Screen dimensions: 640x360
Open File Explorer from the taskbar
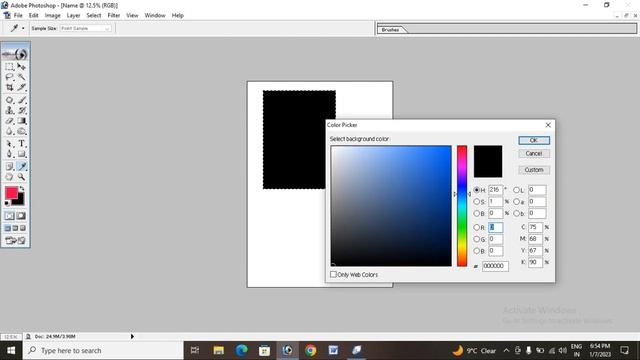point(219,351)
